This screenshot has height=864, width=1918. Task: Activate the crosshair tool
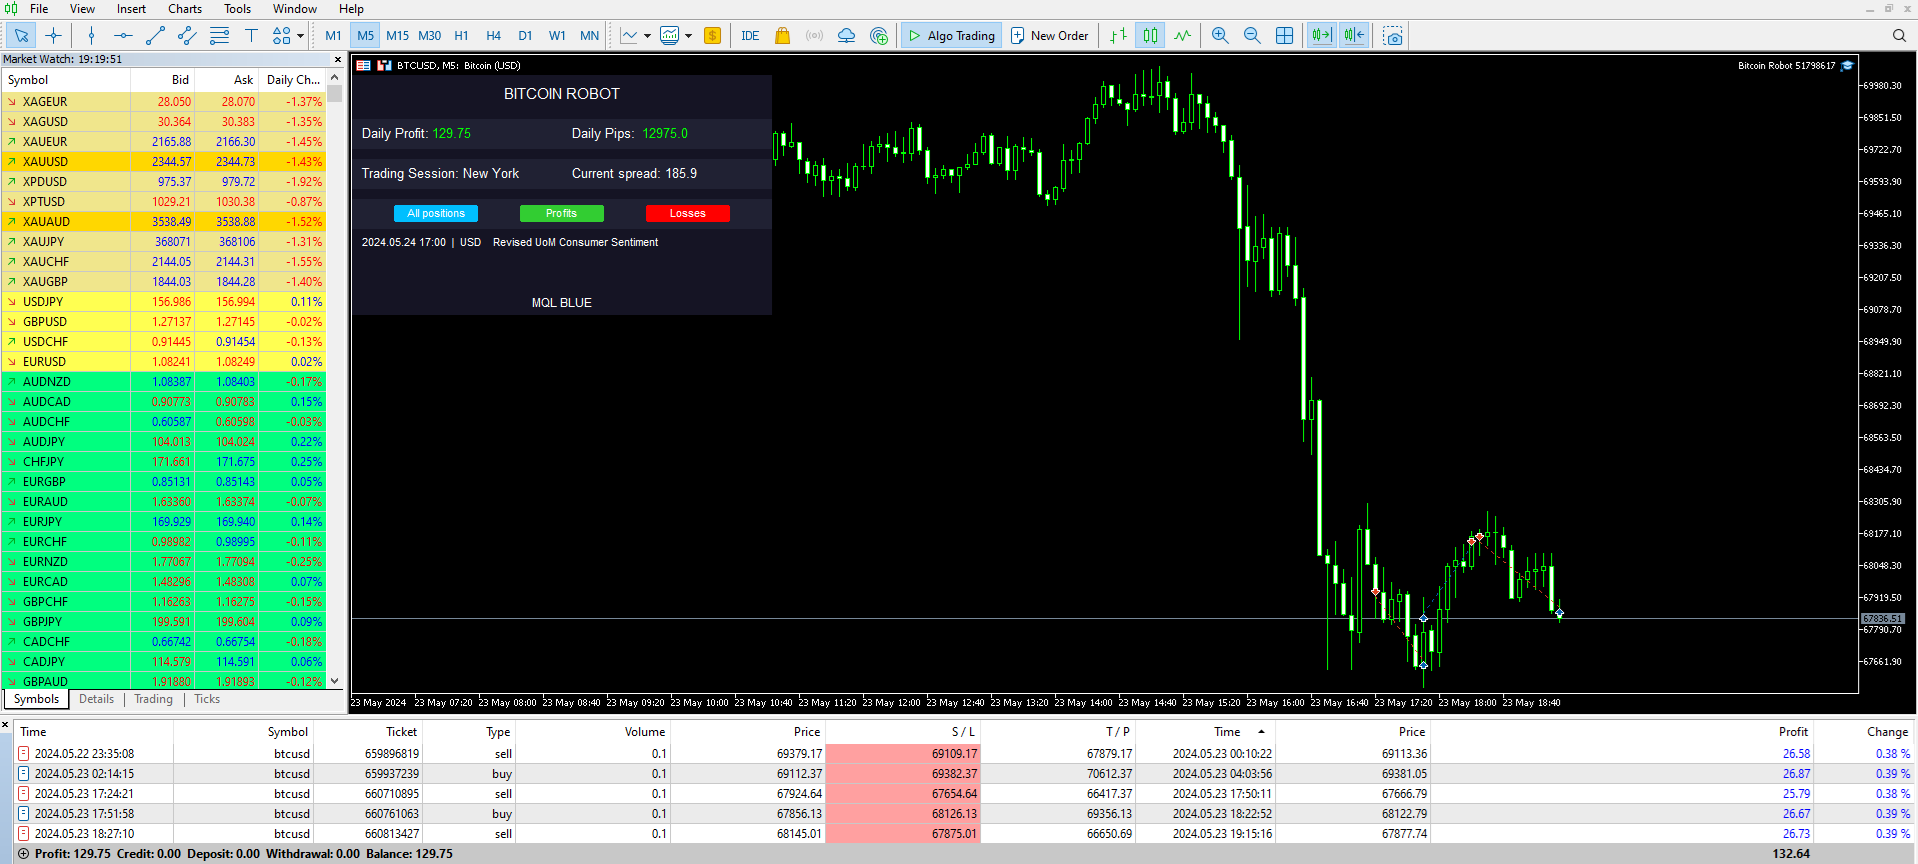(x=54, y=36)
